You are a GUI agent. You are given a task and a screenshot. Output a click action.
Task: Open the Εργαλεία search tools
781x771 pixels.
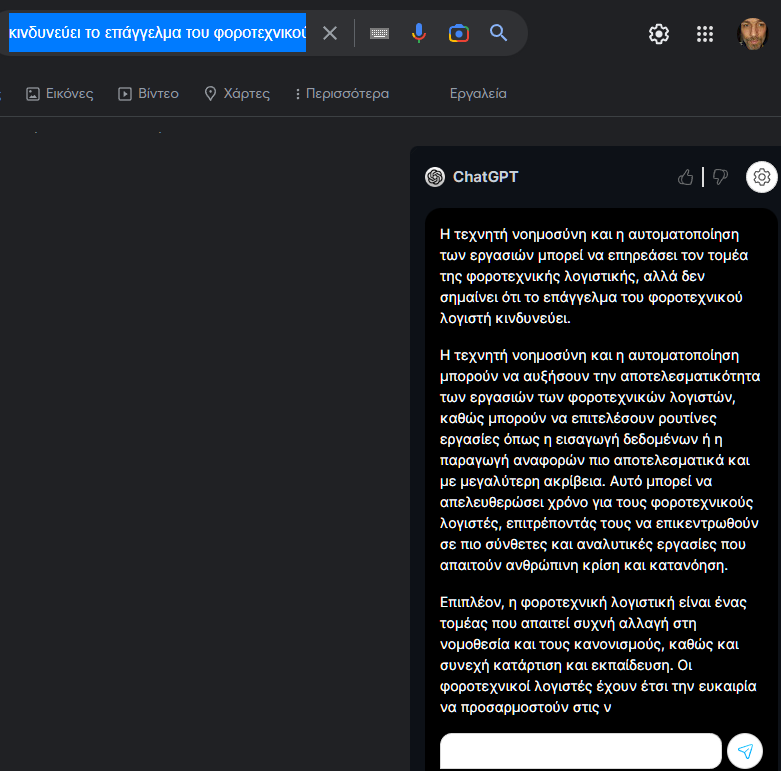tap(478, 94)
